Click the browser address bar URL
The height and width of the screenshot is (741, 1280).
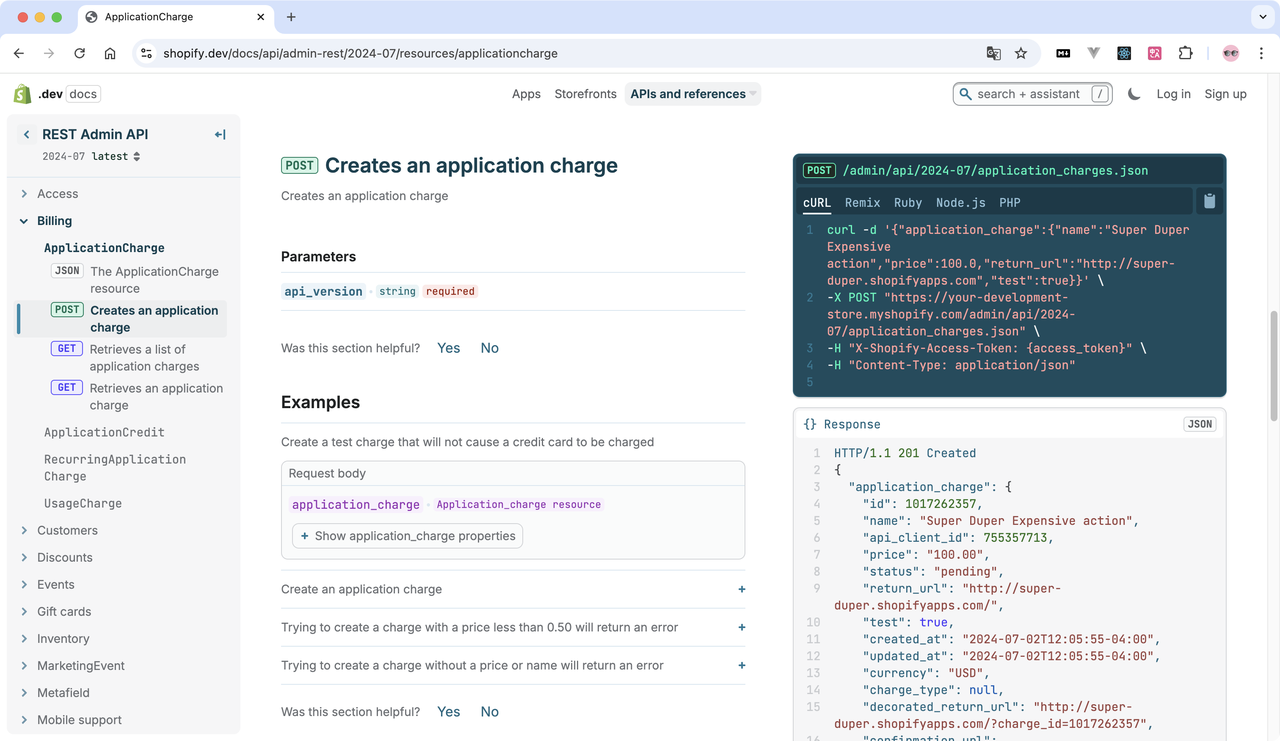[x=360, y=53]
